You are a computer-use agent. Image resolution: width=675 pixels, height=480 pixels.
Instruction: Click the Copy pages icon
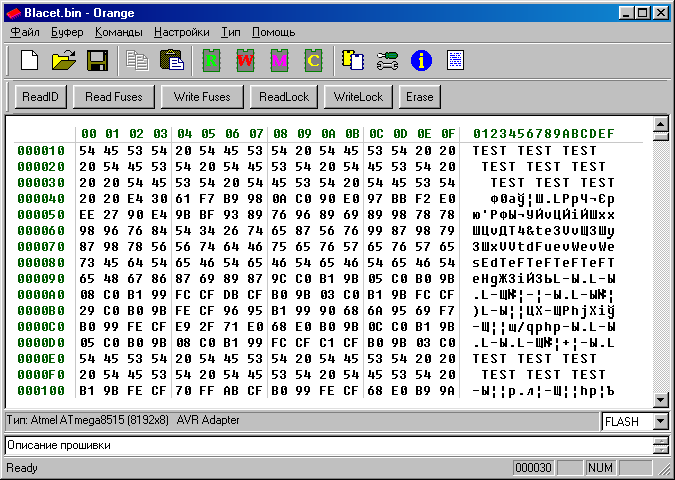click(137, 60)
